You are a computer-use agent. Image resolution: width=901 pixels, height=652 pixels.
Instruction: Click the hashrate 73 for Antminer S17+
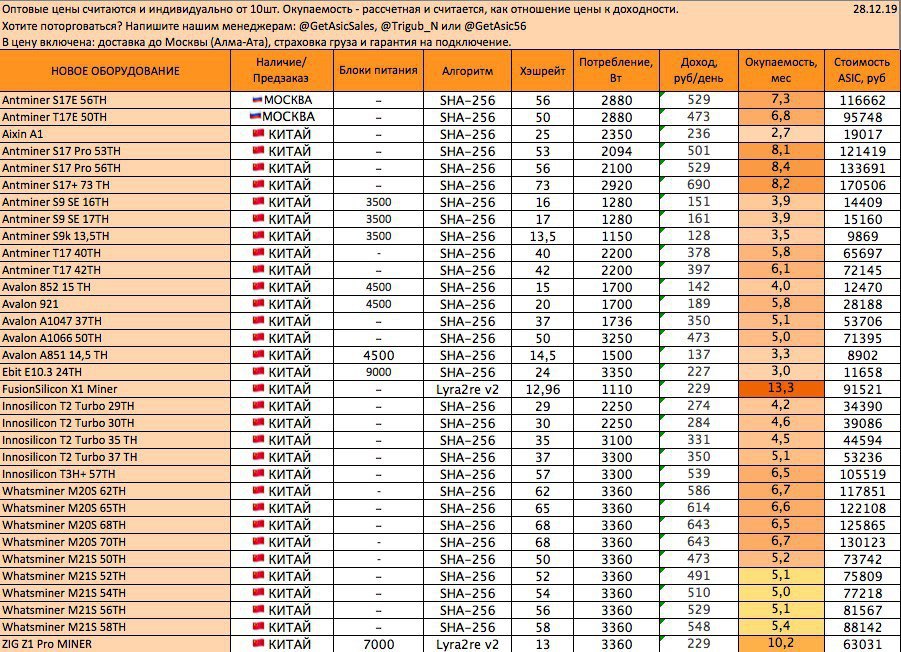tap(542, 185)
